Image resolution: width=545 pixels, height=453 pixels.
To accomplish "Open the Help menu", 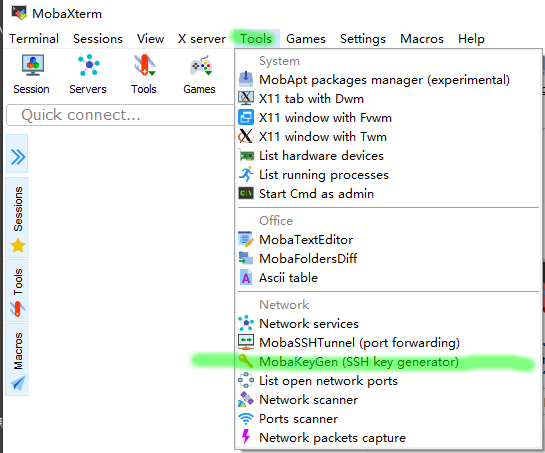I will tap(471, 39).
